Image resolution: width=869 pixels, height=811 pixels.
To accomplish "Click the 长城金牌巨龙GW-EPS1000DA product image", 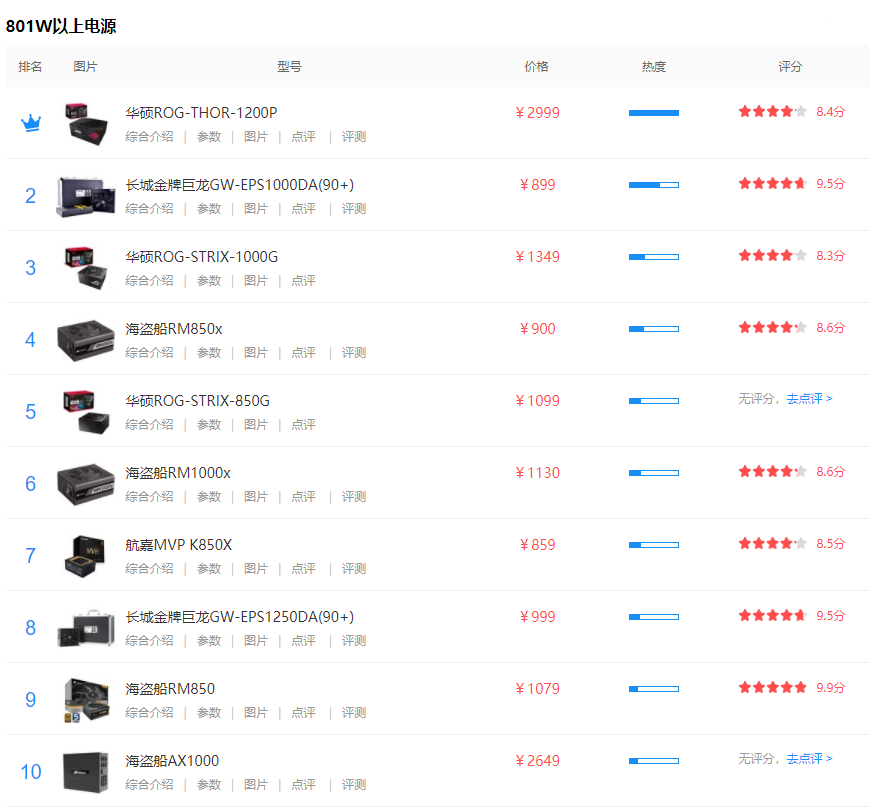I will point(86,196).
